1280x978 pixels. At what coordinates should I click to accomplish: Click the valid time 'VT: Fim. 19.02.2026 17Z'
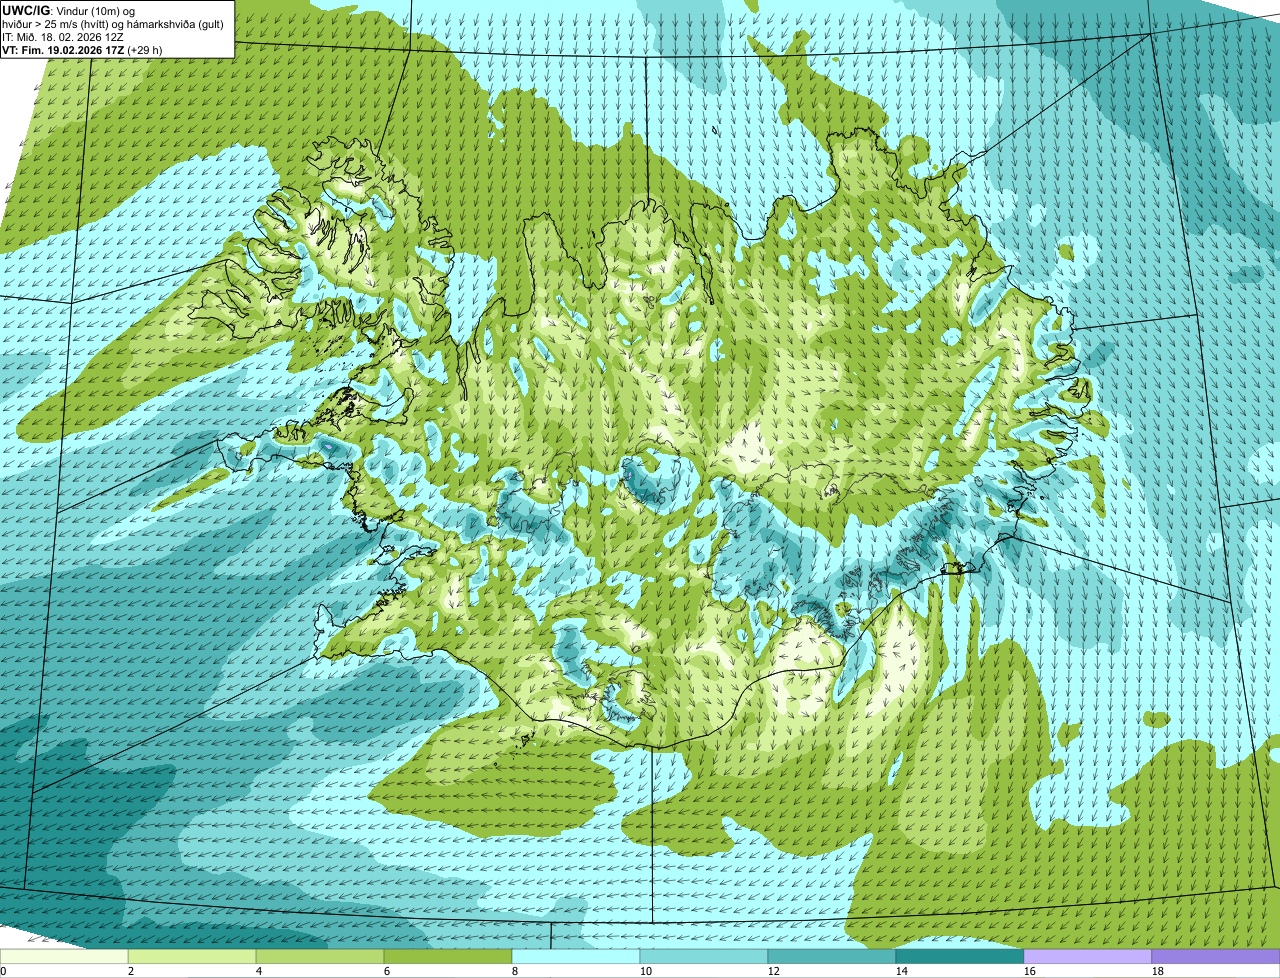pos(63,49)
